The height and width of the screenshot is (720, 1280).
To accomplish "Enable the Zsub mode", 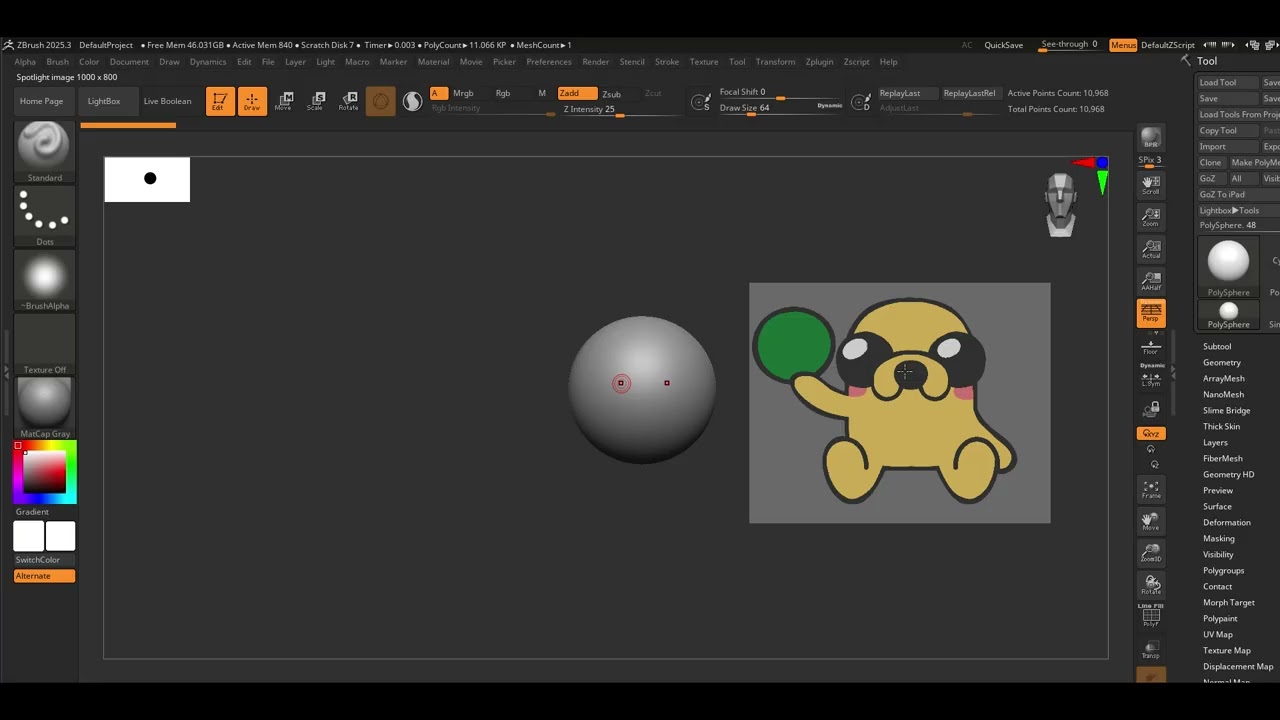I will pos(612,94).
